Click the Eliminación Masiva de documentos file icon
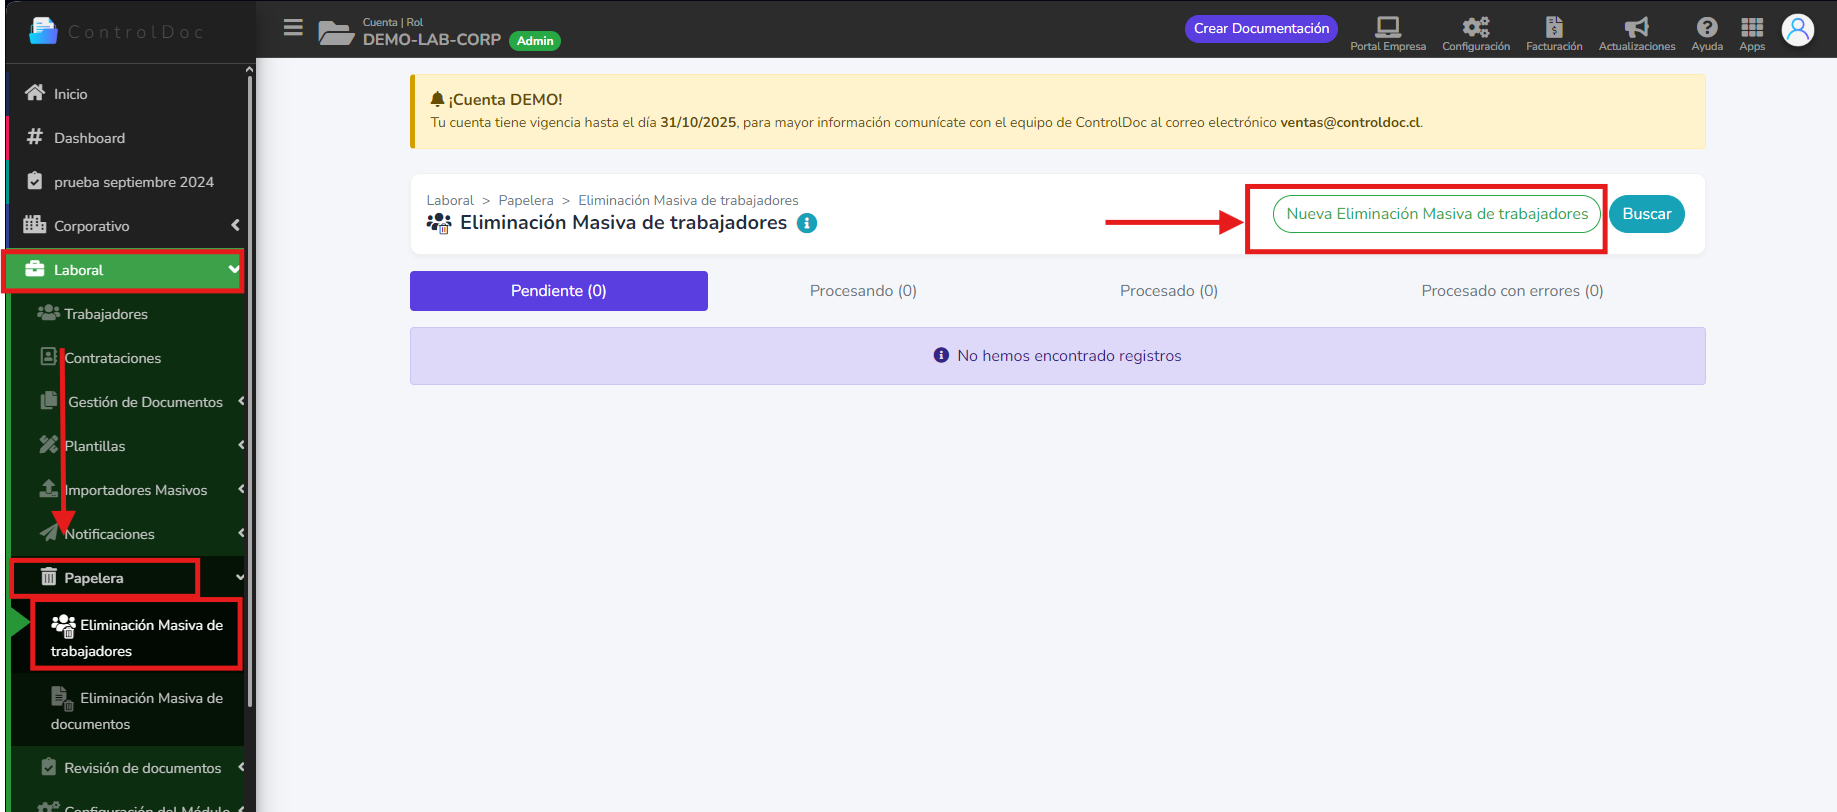 (62, 698)
